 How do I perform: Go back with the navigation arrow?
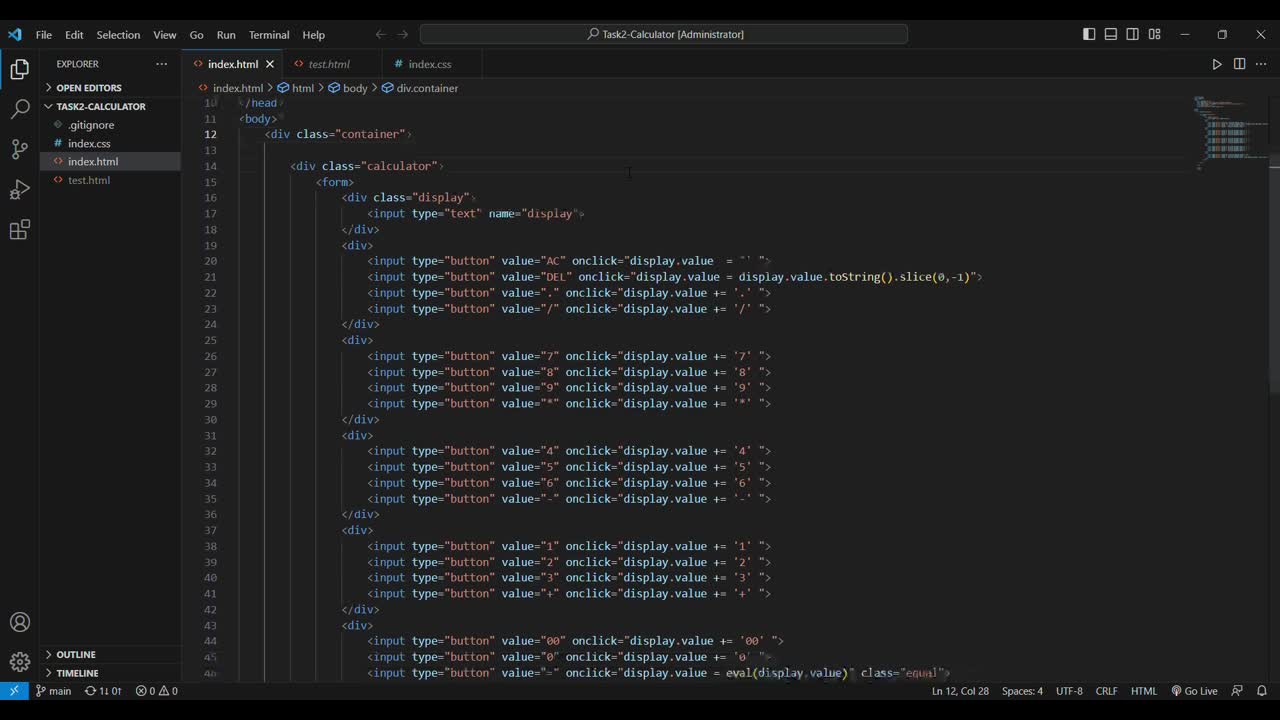click(x=380, y=34)
